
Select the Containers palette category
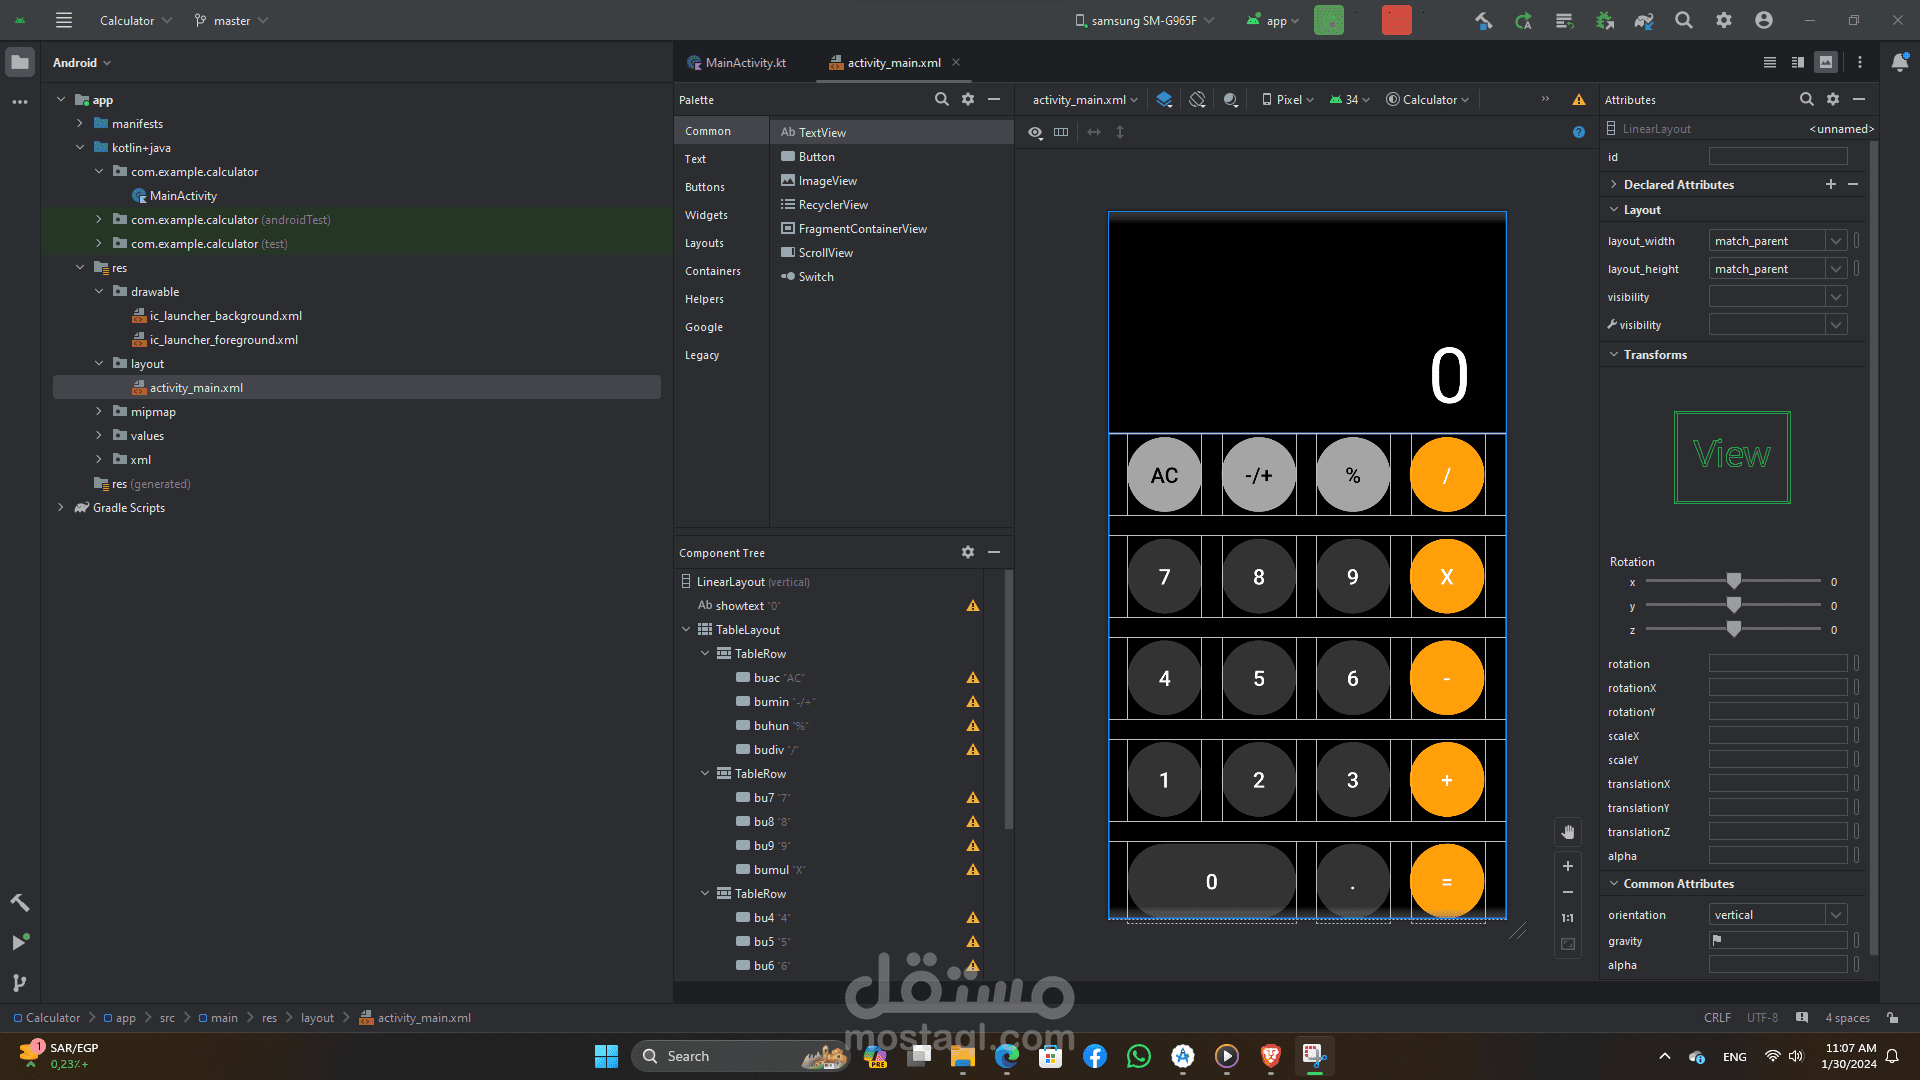click(713, 271)
